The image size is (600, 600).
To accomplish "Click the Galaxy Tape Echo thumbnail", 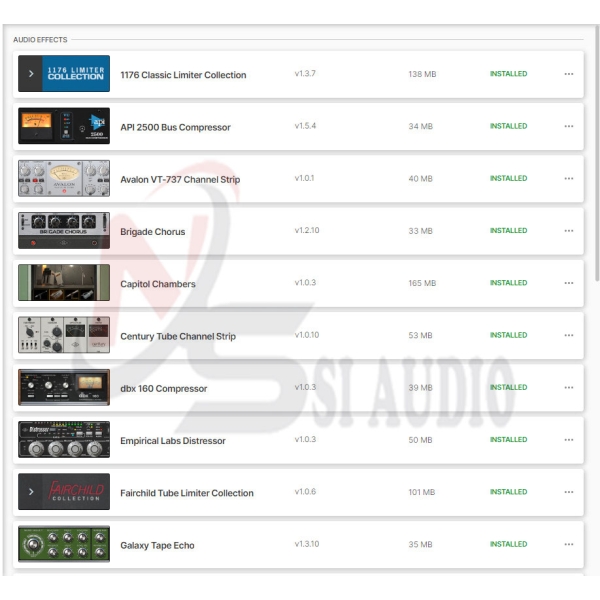I will click(64, 544).
